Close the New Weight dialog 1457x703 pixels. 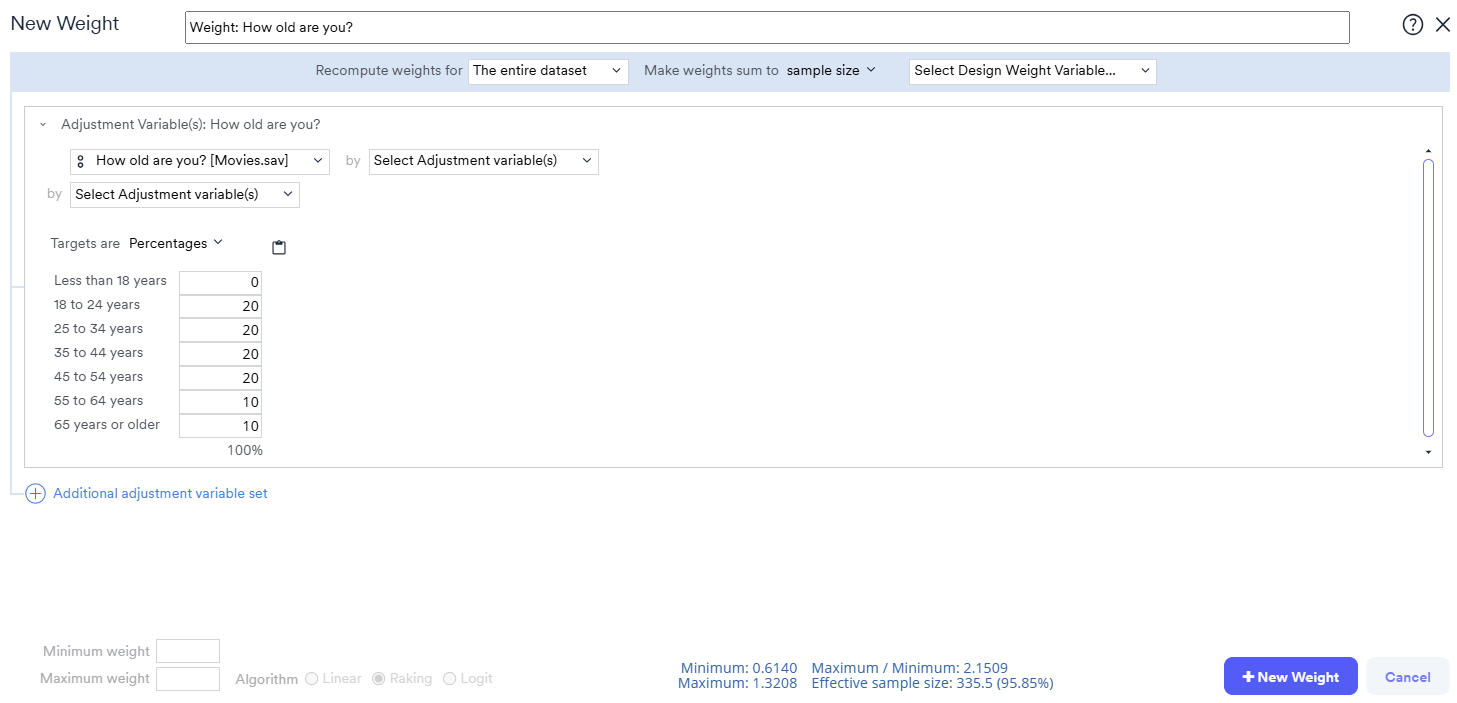tap(1442, 25)
